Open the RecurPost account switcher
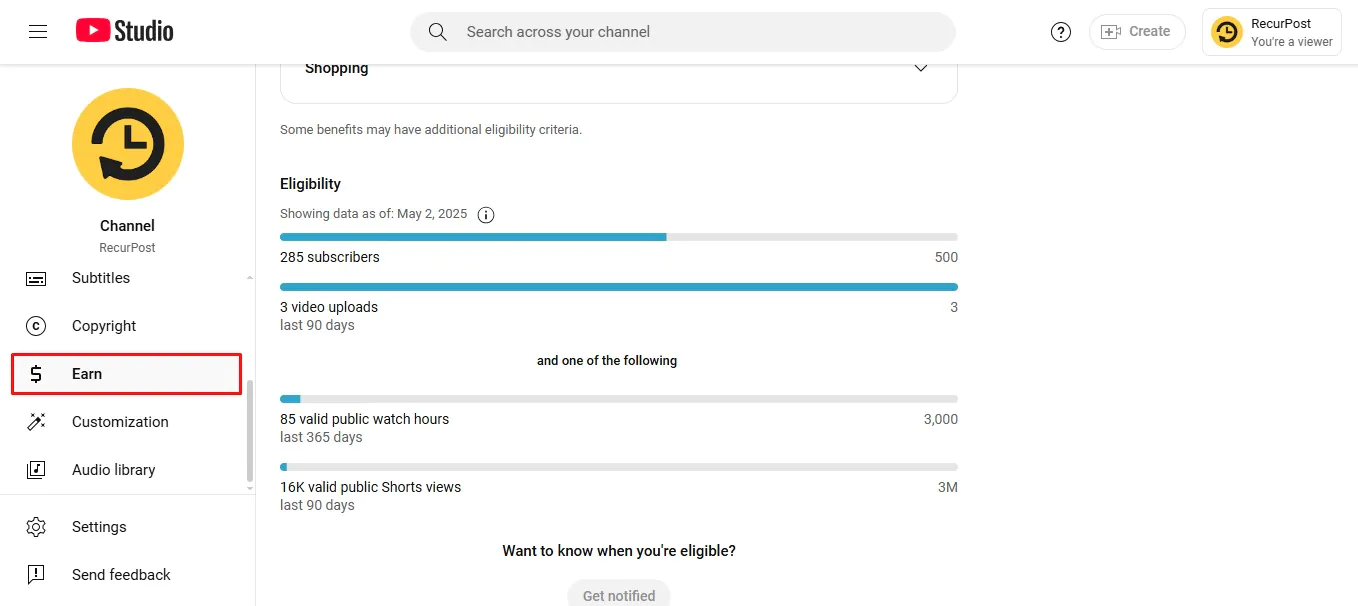This screenshot has height=606, width=1358. (1271, 32)
